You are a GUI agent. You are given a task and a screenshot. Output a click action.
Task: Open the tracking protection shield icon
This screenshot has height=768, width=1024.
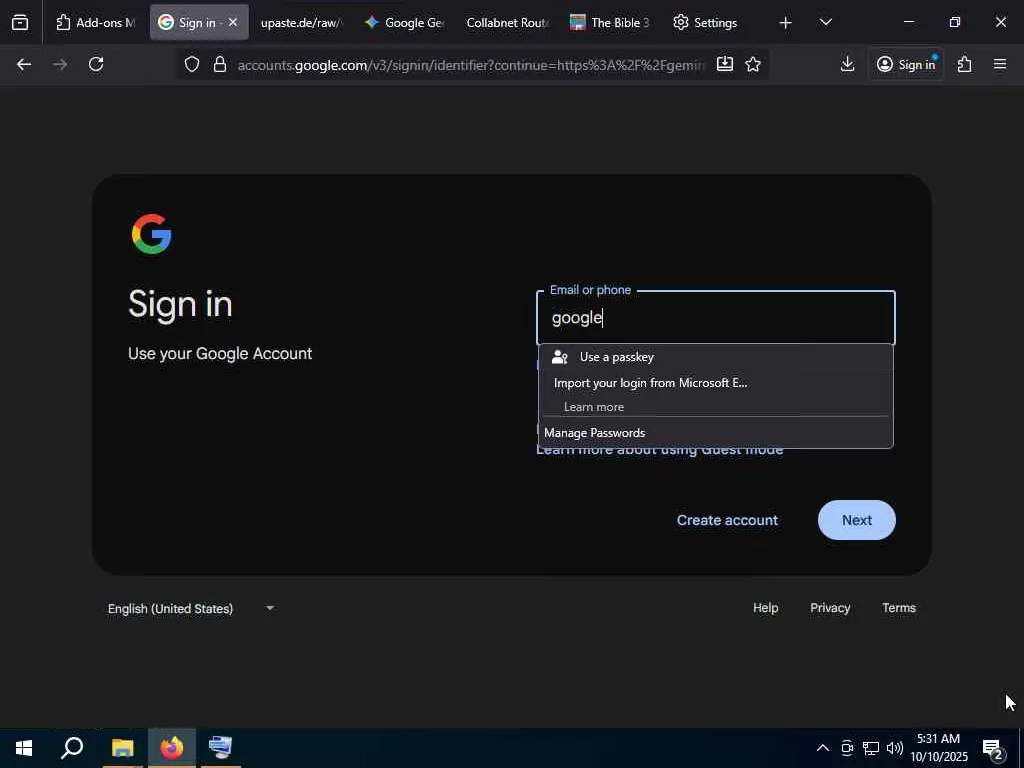click(191, 64)
